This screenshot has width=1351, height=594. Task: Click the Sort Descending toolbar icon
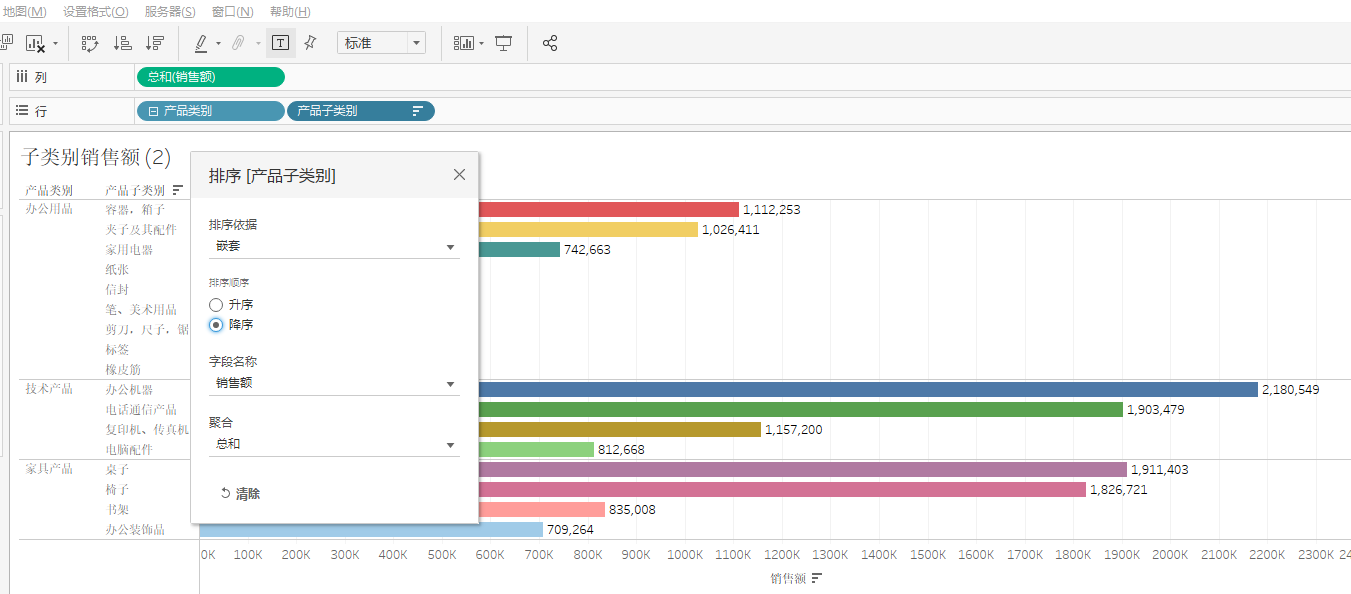pyautogui.click(x=154, y=43)
